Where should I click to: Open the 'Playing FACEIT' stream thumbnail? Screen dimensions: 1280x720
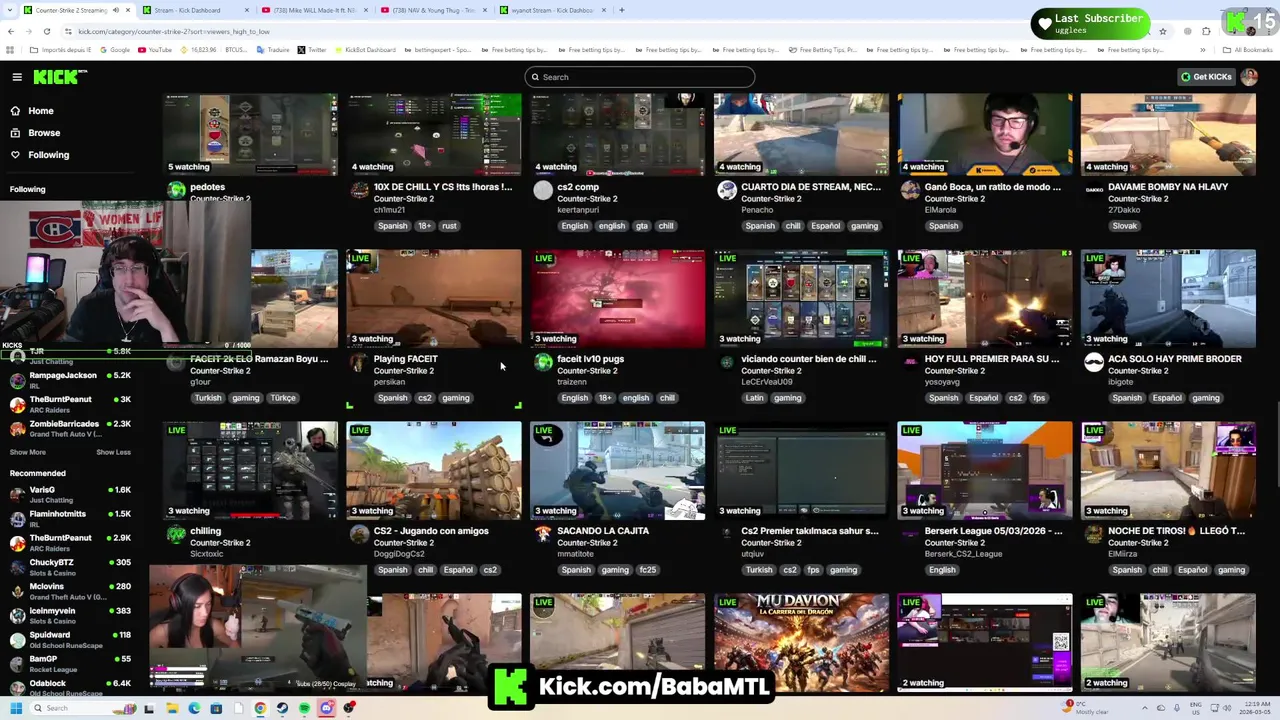pyautogui.click(x=434, y=299)
